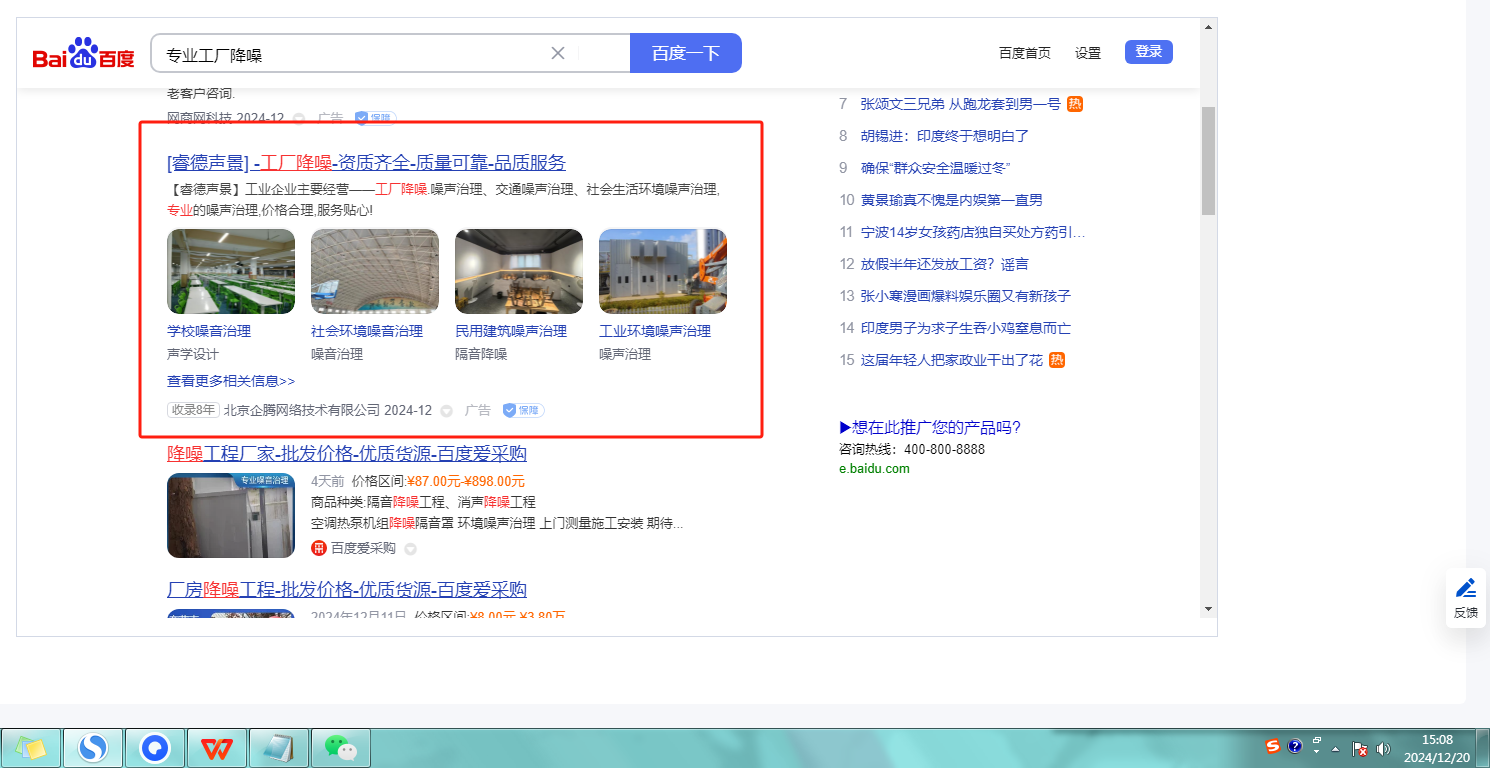Open 设置 in the top navigation
This screenshot has width=1490, height=768.
click(x=1087, y=53)
